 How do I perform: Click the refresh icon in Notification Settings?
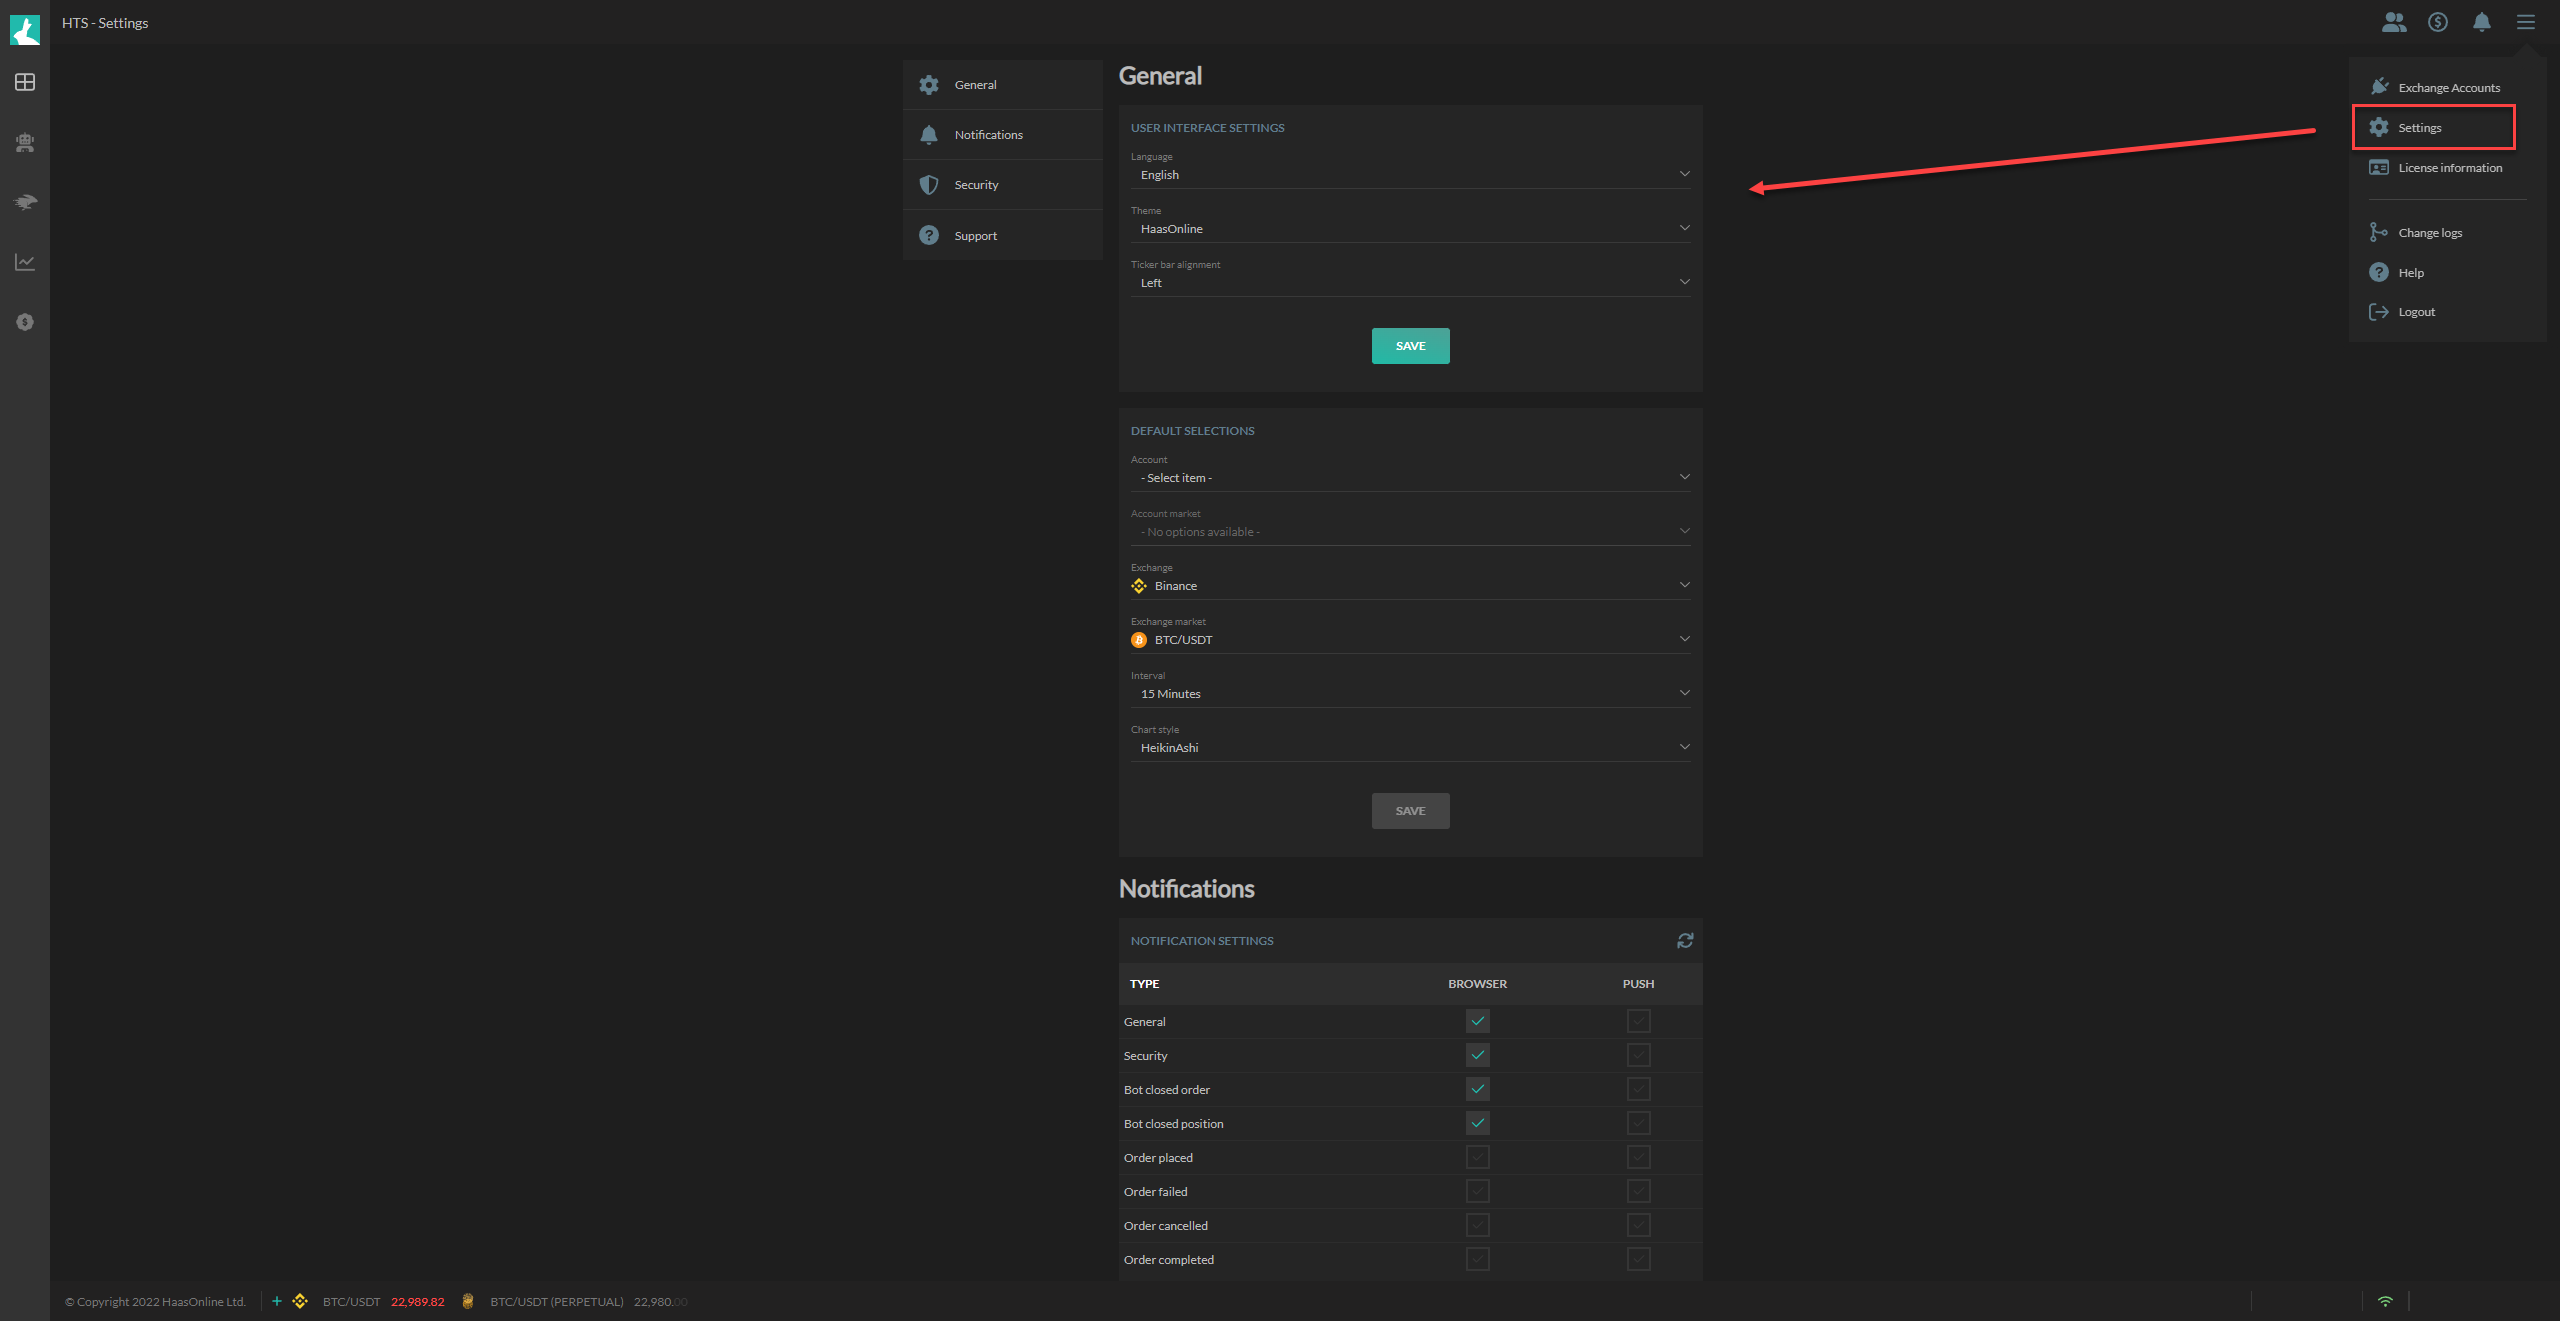pos(1685,940)
